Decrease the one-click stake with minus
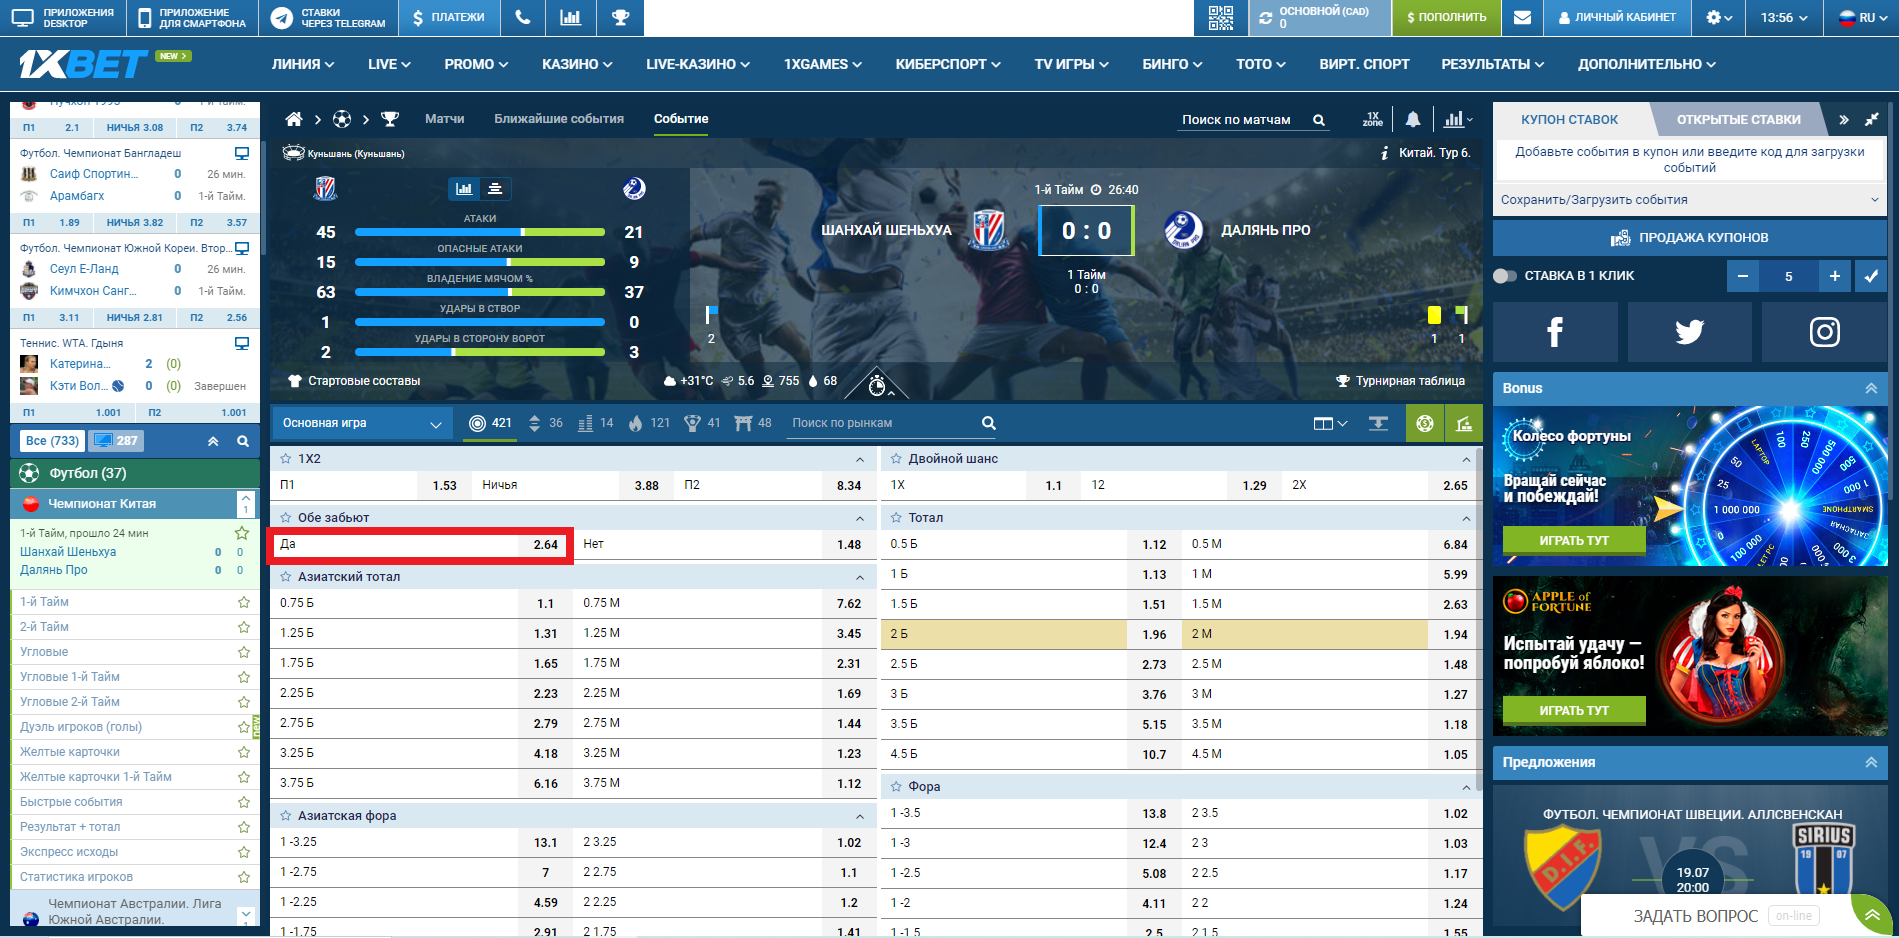The image size is (1899, 938). click(1742, 276)
